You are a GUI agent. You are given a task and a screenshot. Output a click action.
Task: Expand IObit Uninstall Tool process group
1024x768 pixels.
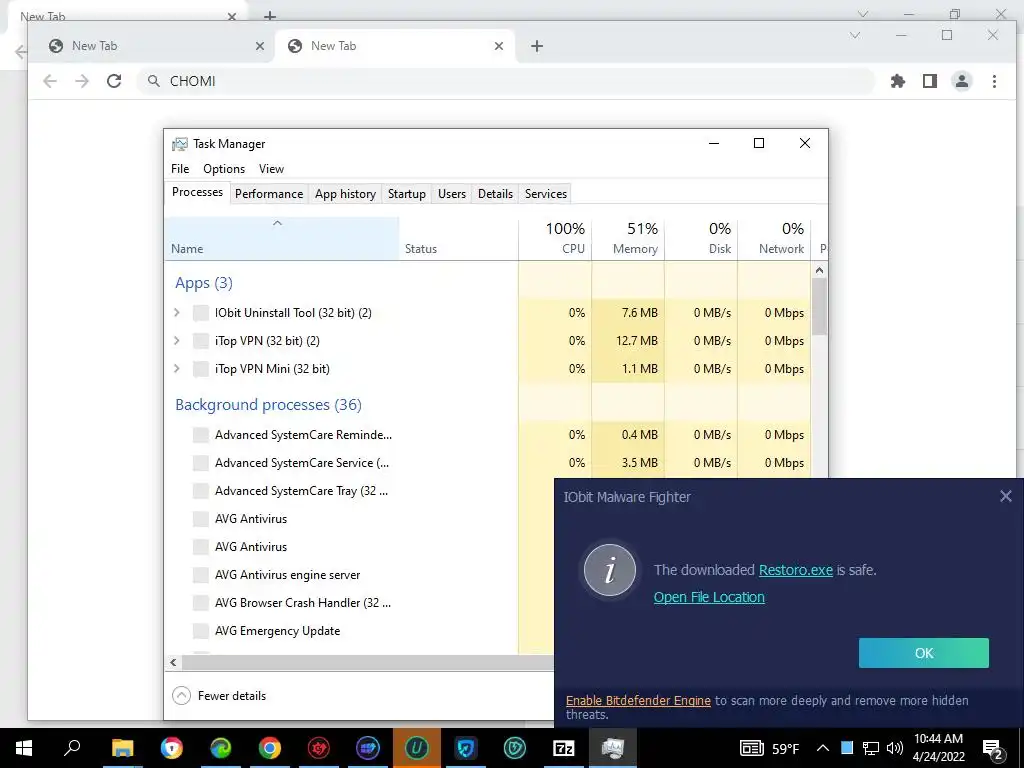click(177, 313)
